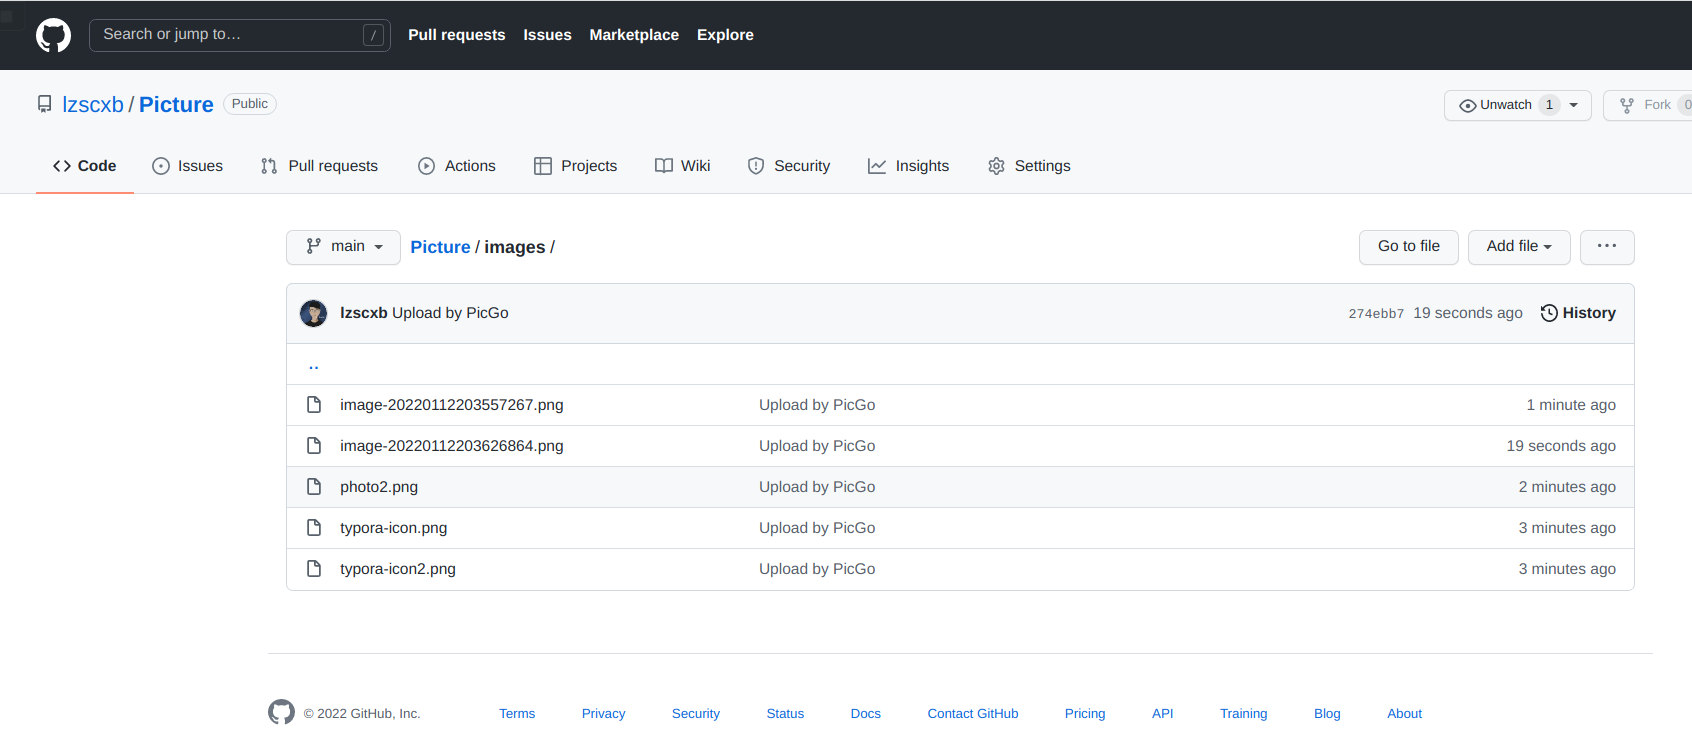Click file icon beside typora-icon2.png
1692x740 pixels.
tap(314, 569)
